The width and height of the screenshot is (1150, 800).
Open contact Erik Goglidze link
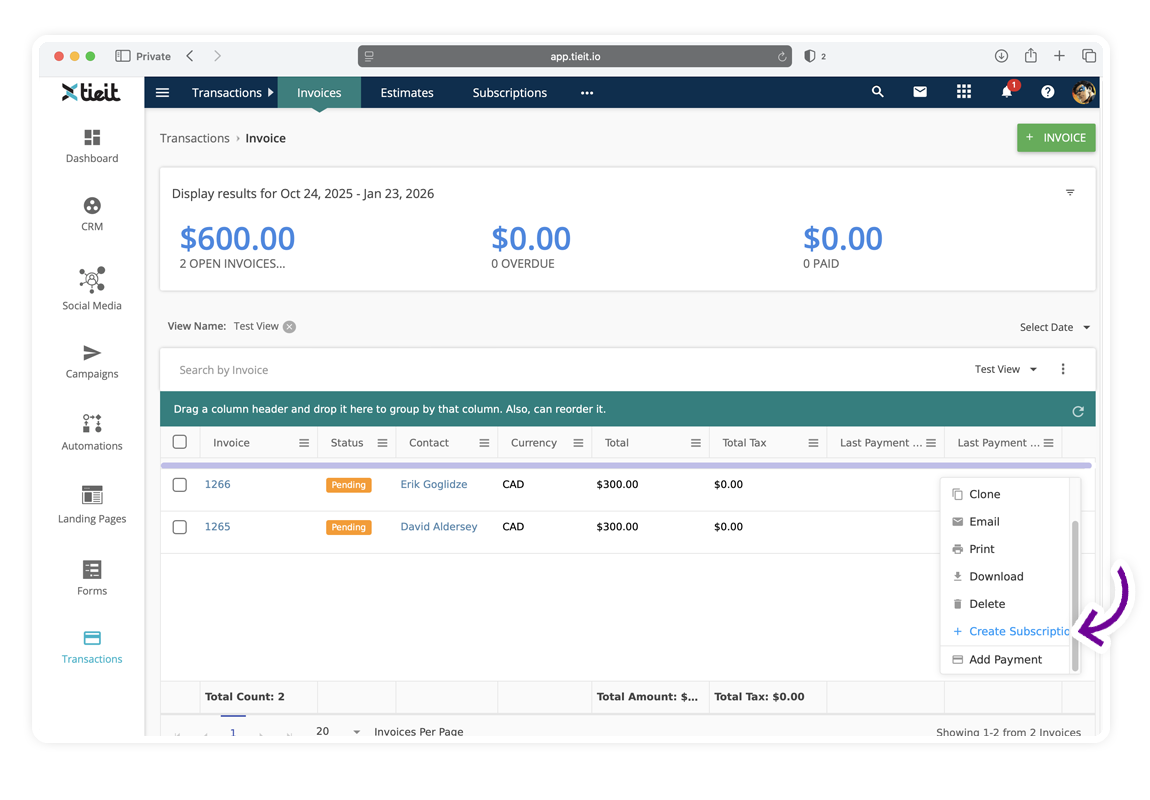(x=433, y=485)
